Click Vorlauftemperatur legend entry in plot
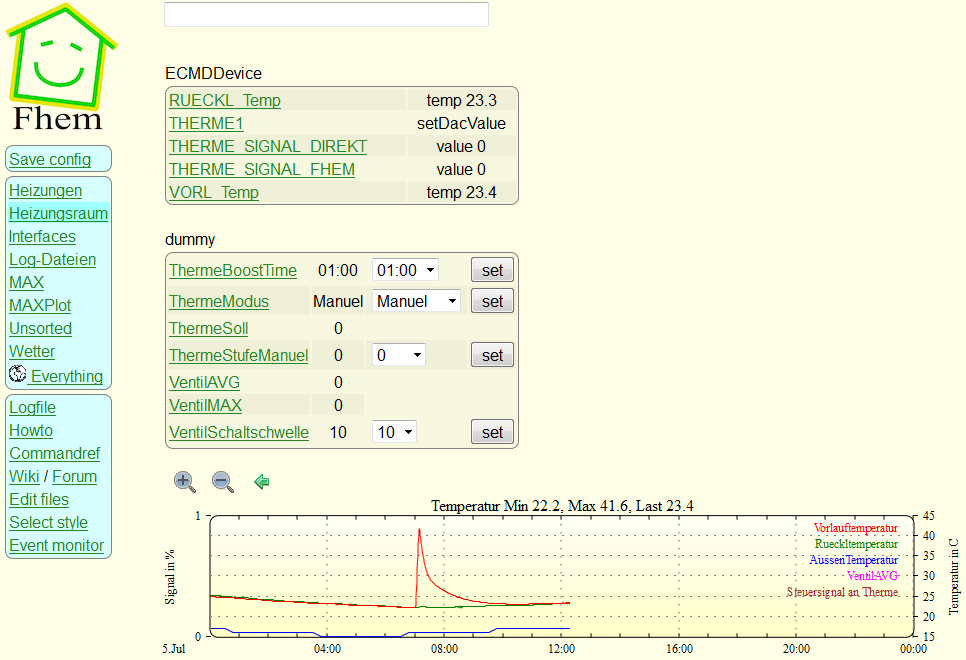This screenshot has height=660, width=966. pyautogui.click(x=856, y=528)
